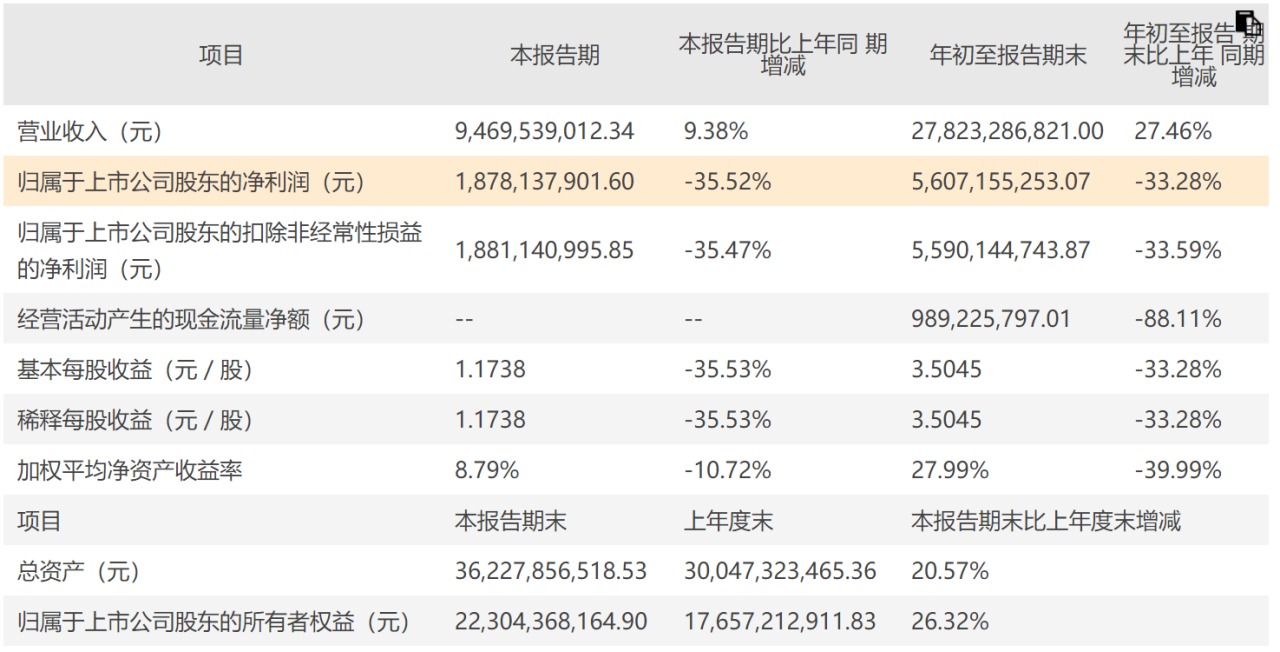Select the 基本每股收益（元/股） row label

(135, 370)
